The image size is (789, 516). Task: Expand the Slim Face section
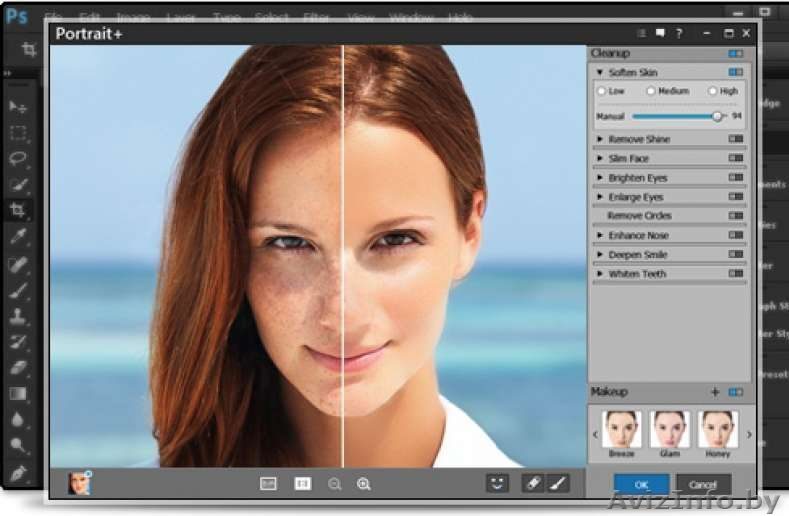coord(600,158)
